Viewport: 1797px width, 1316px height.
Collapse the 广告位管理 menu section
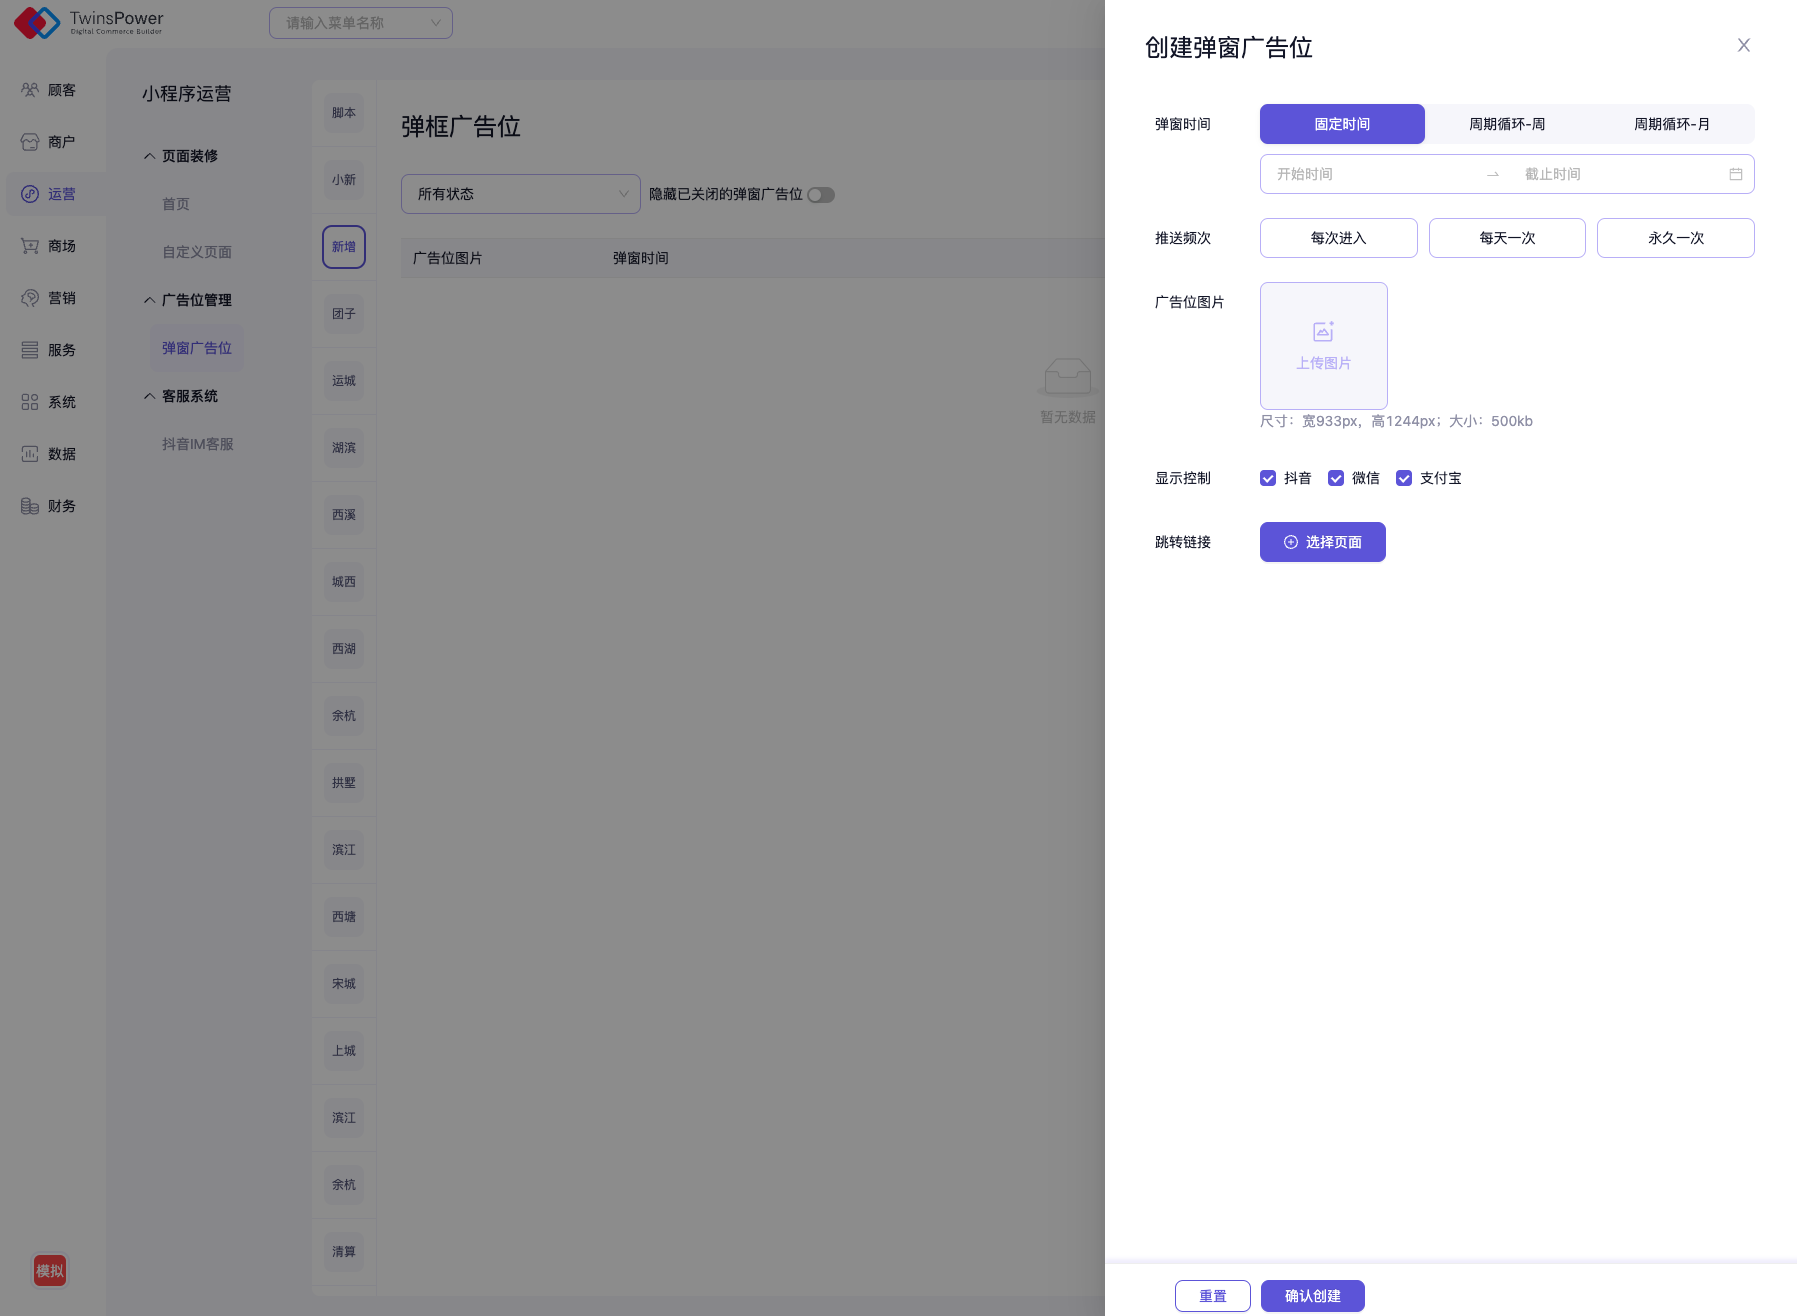pos(149,300)
